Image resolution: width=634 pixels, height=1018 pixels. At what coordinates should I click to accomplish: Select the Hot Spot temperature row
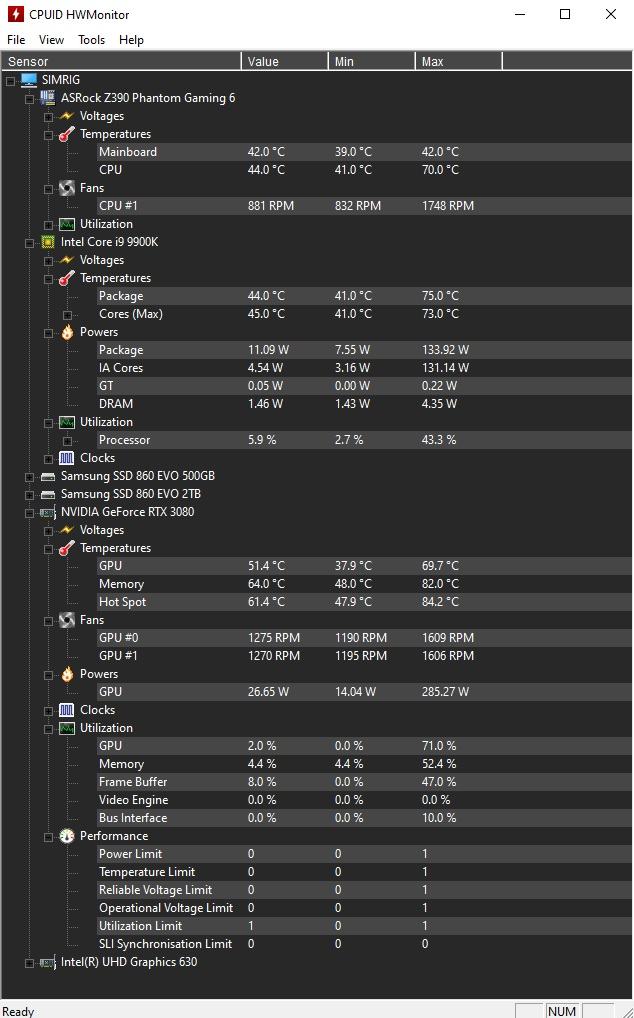(122, 602)
